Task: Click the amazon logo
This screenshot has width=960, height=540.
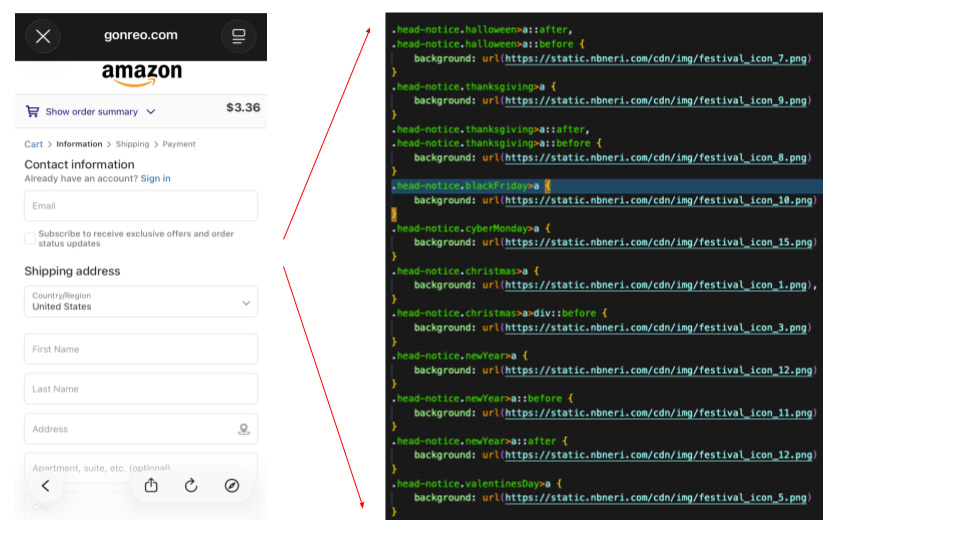Action: 141,75
